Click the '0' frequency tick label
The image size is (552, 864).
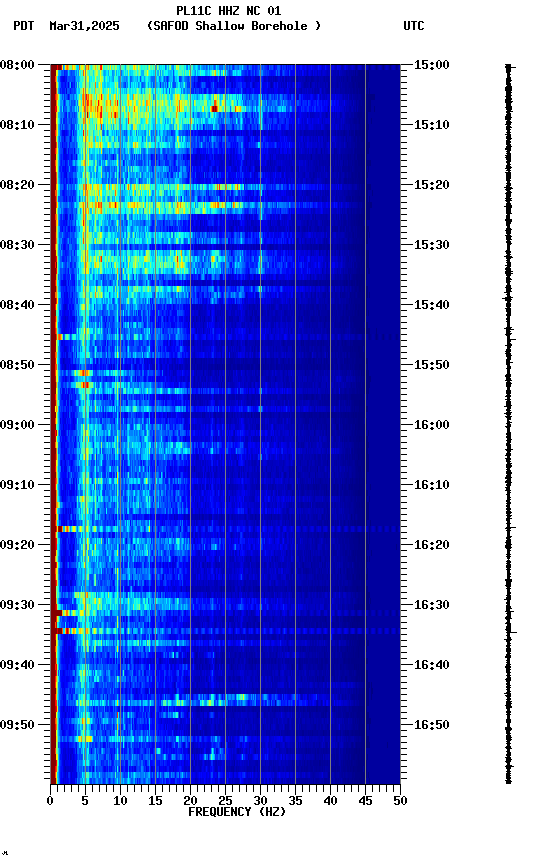point(51,801)
